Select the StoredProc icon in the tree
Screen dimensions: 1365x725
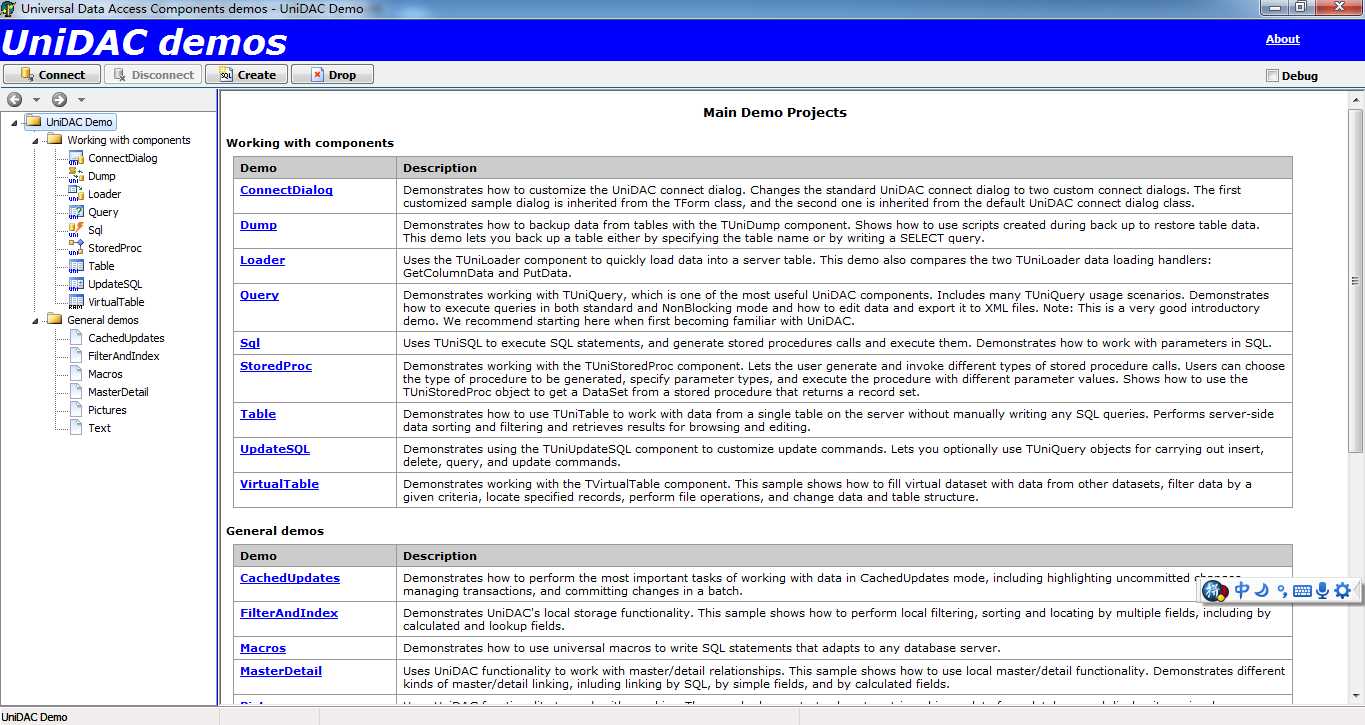[x=76, y=248]
